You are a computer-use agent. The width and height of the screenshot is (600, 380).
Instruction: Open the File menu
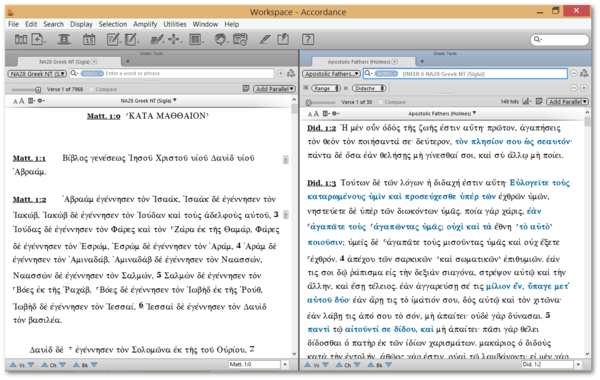13,24
